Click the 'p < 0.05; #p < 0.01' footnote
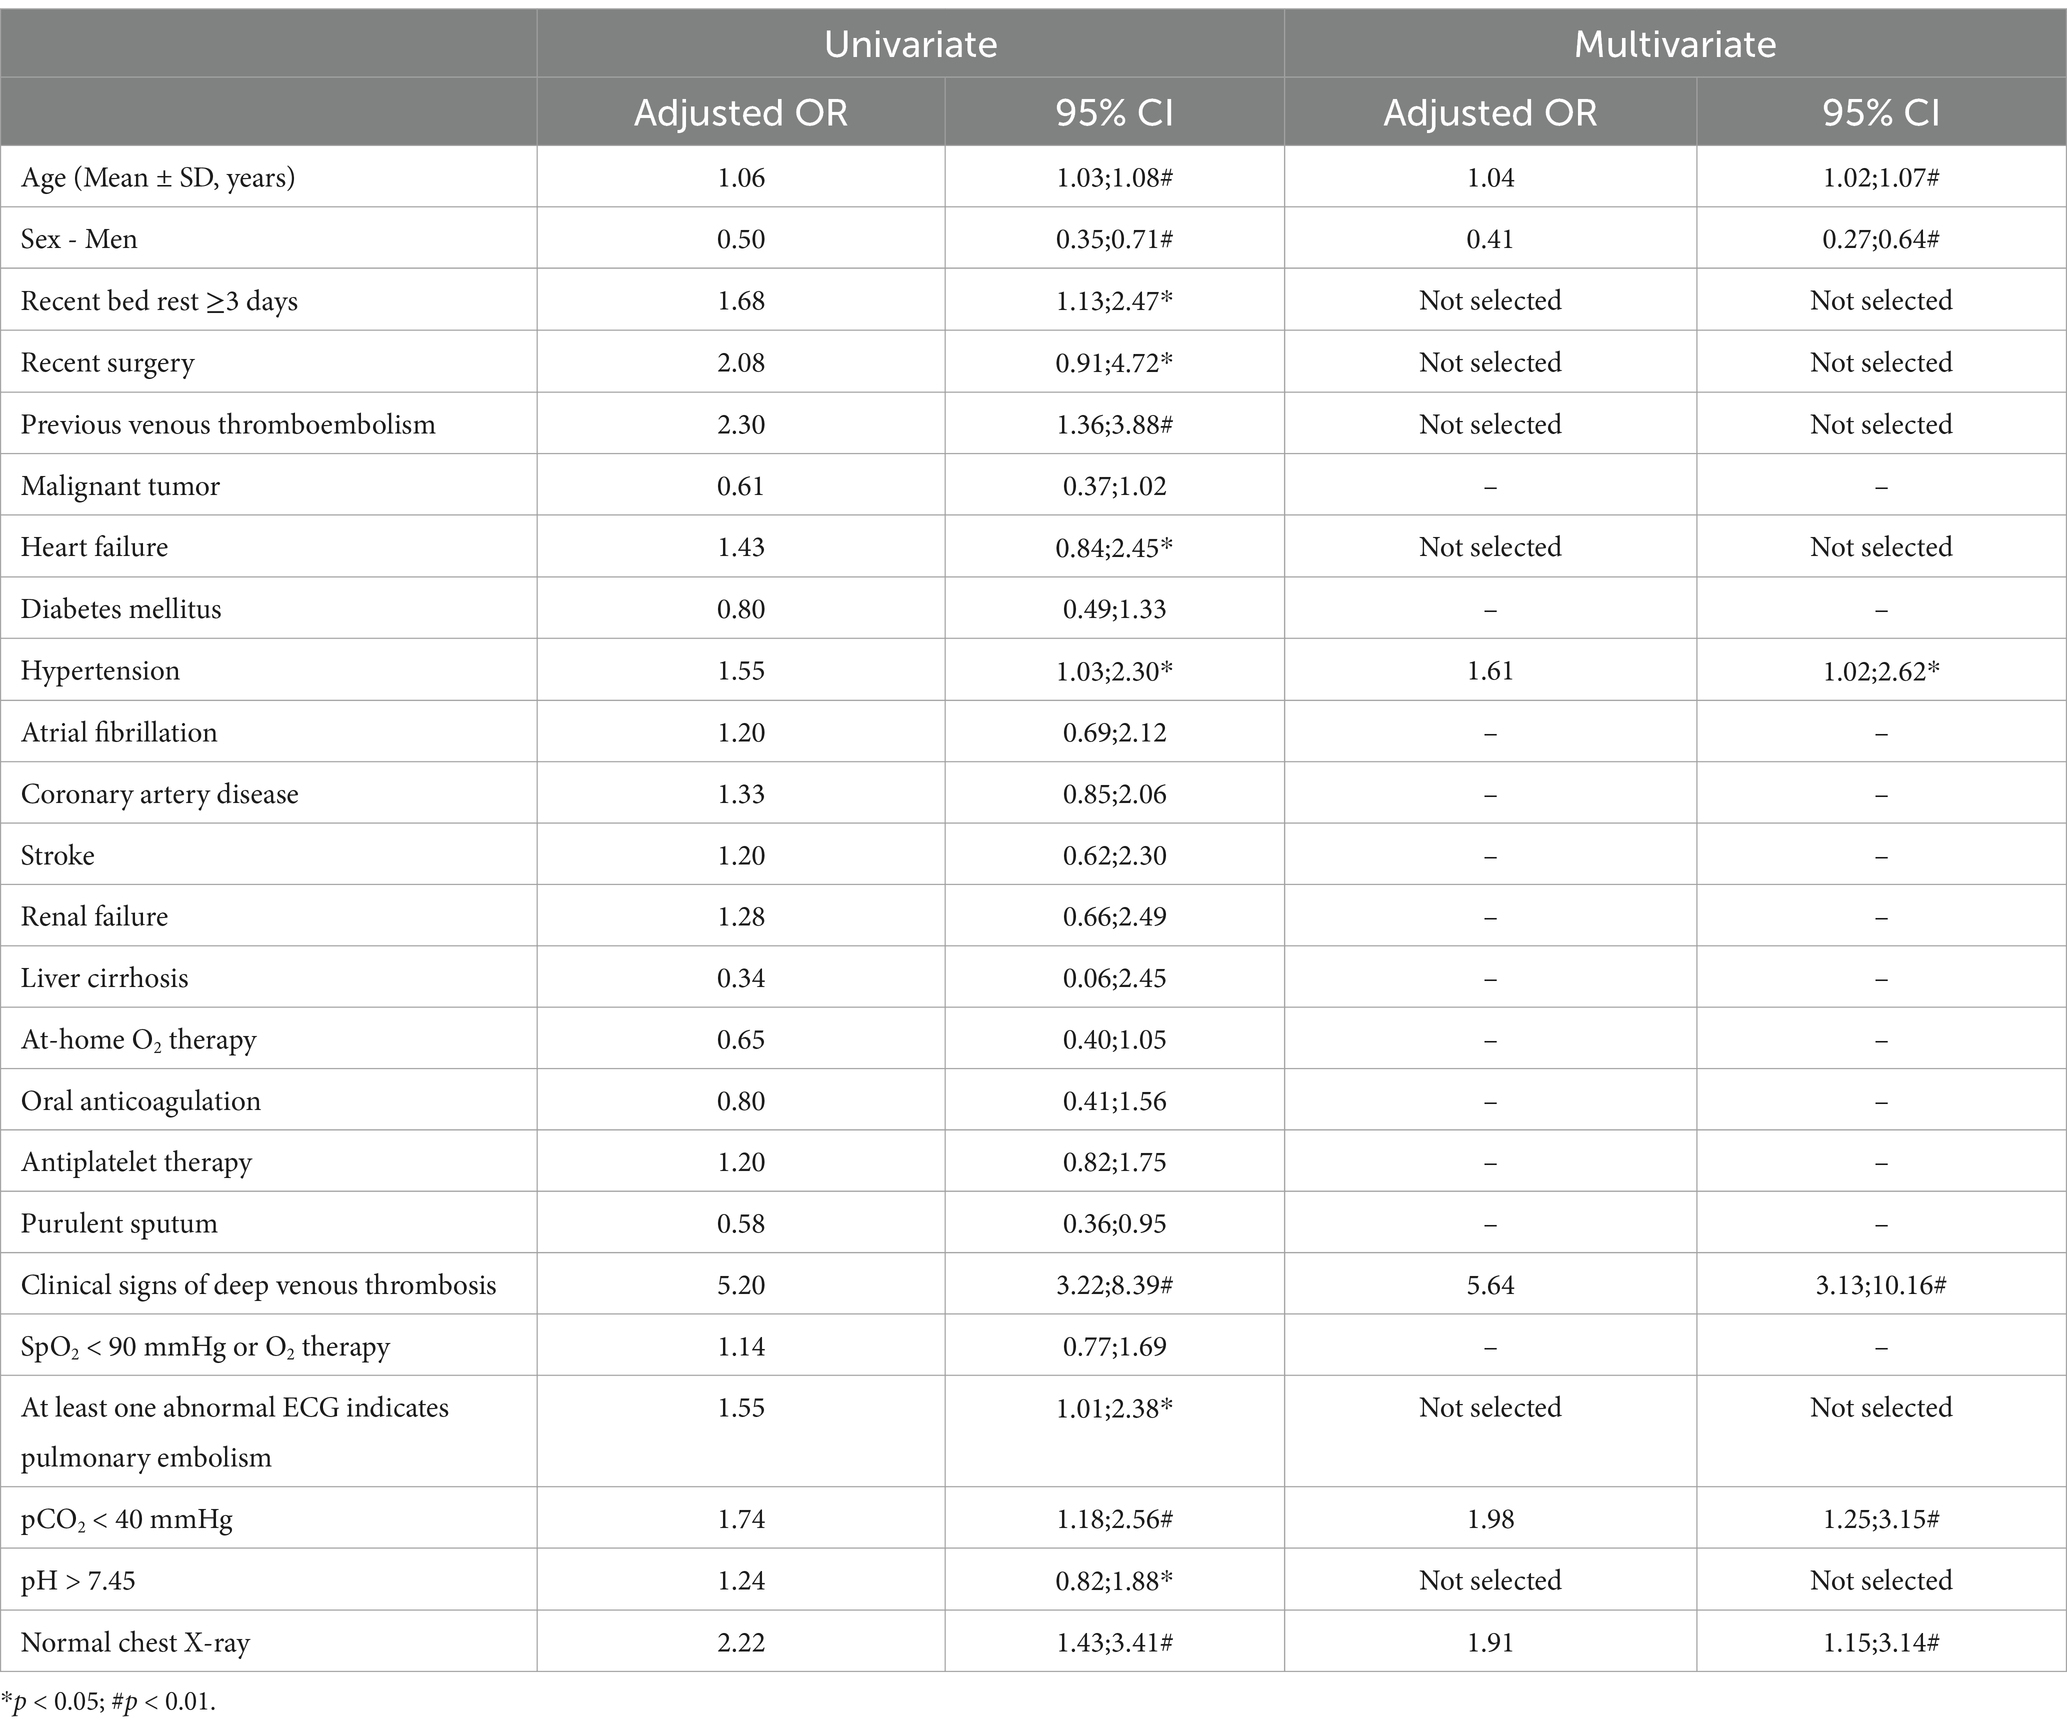The width and height of the screenshot is (2067, 1730). tap(108, 1702)
